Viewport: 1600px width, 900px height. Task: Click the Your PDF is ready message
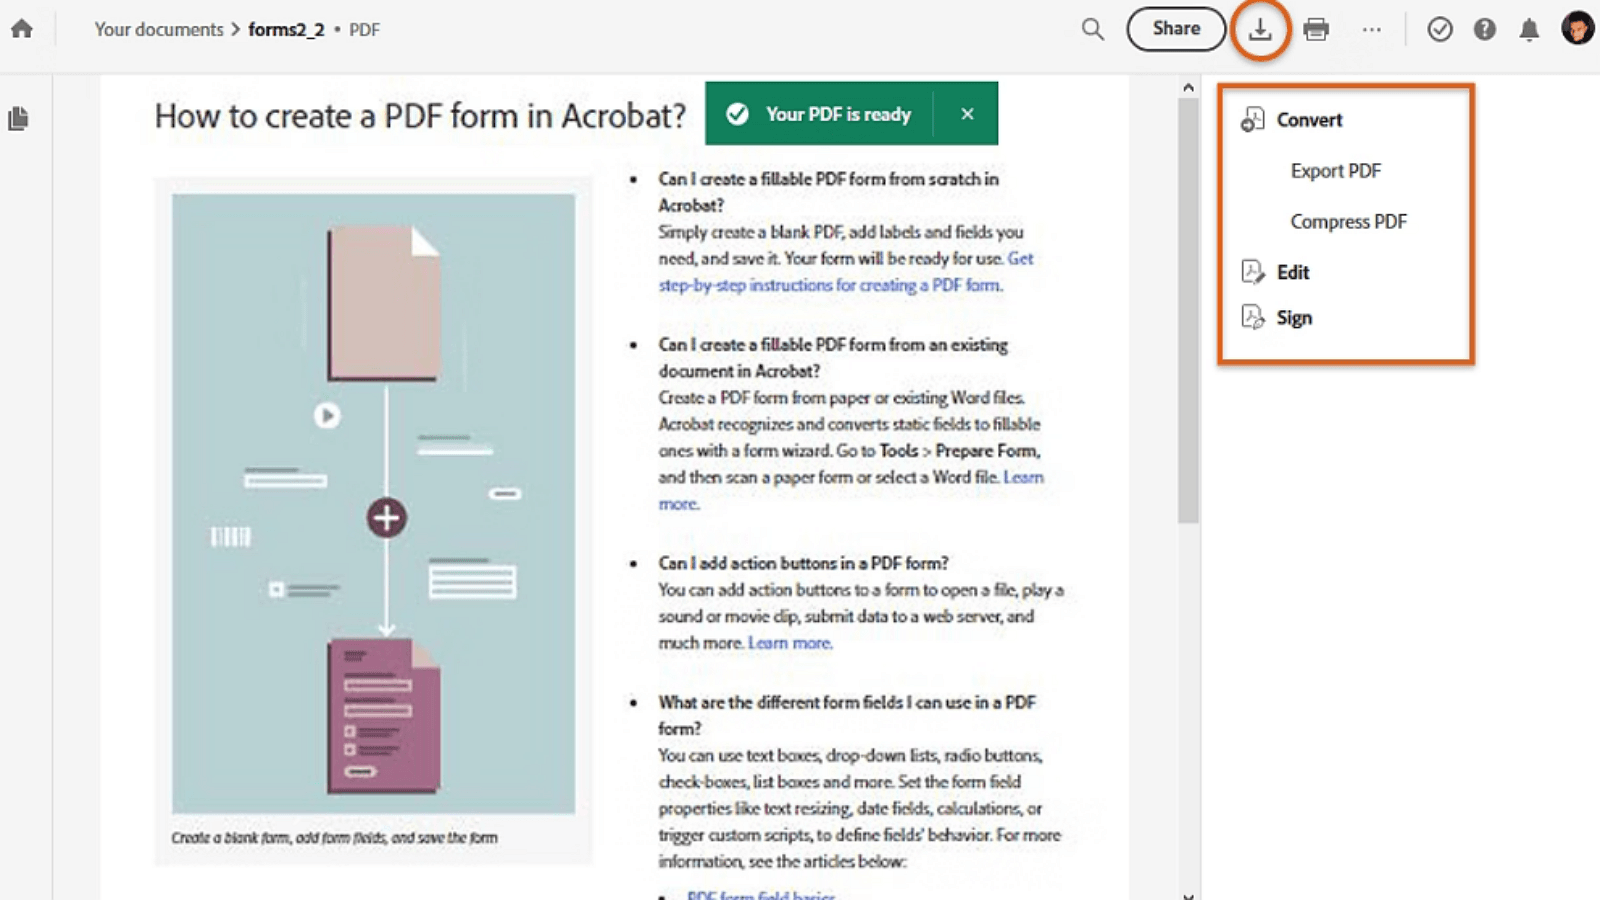point(838,114)
